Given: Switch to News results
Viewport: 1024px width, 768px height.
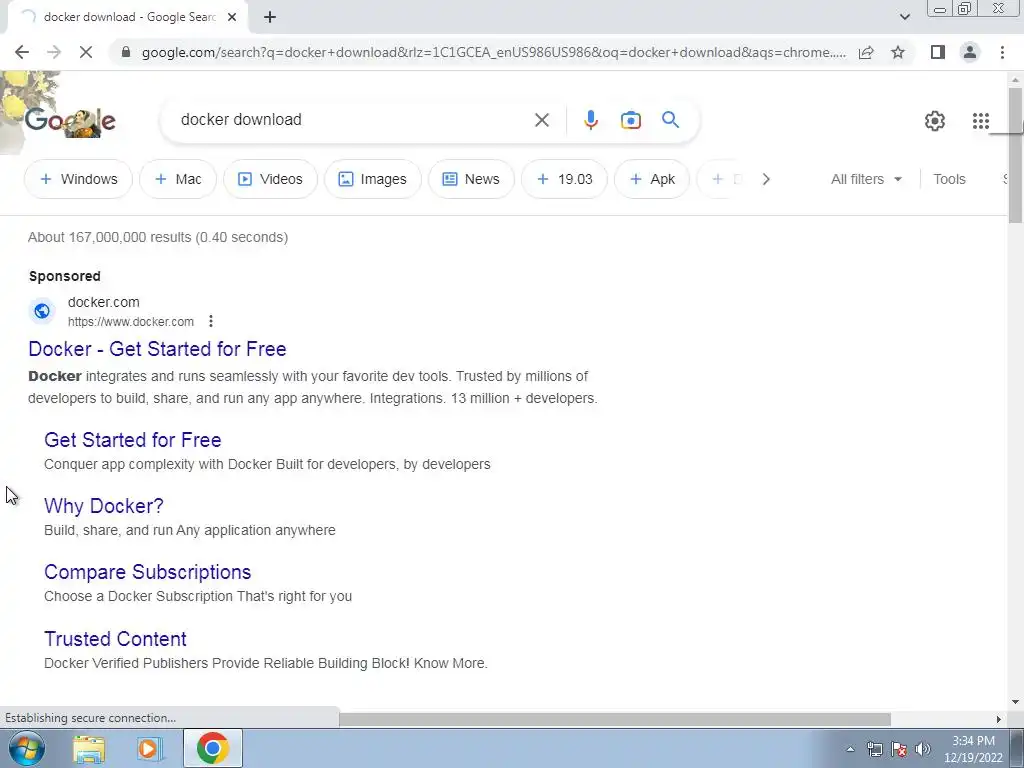Looking at the screenshot, I should tap(471, 179).
